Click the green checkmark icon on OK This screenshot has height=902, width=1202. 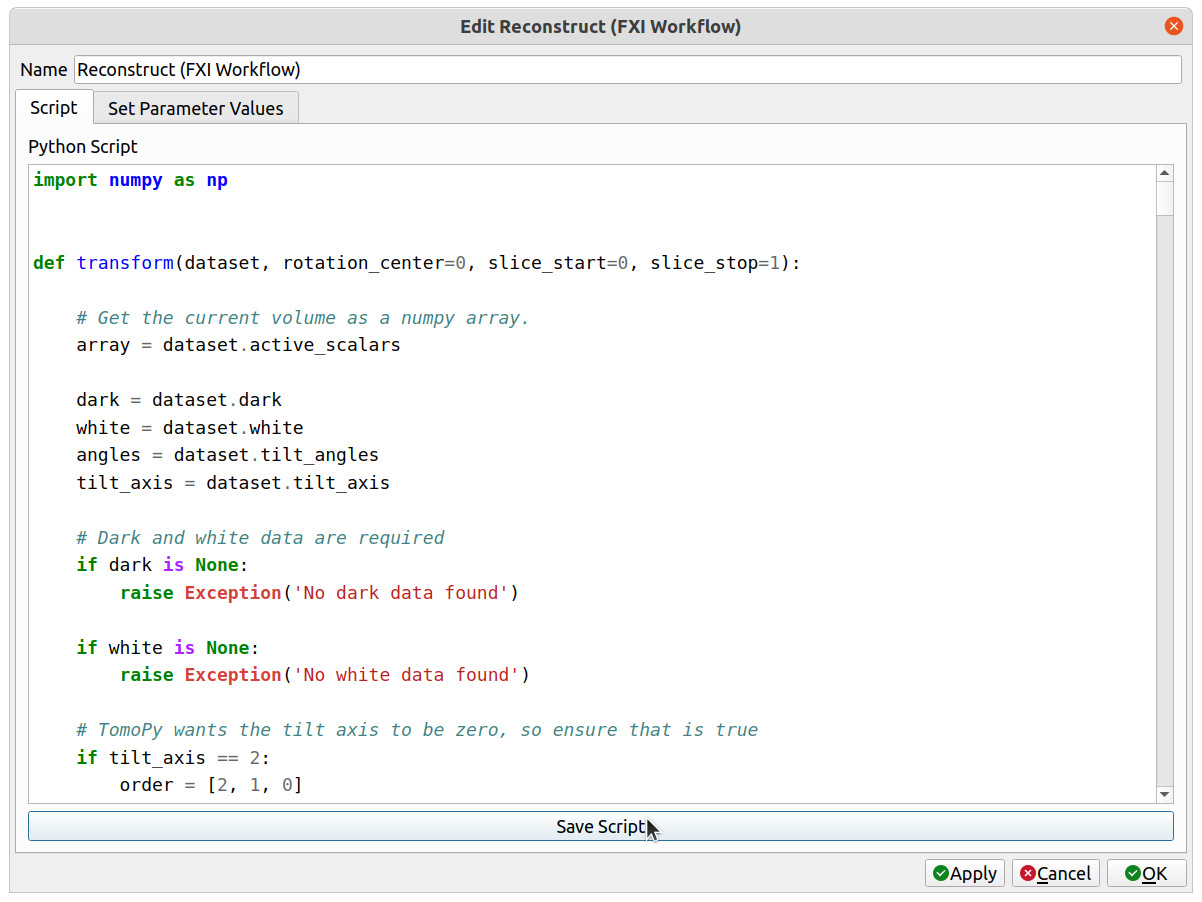1132,873
